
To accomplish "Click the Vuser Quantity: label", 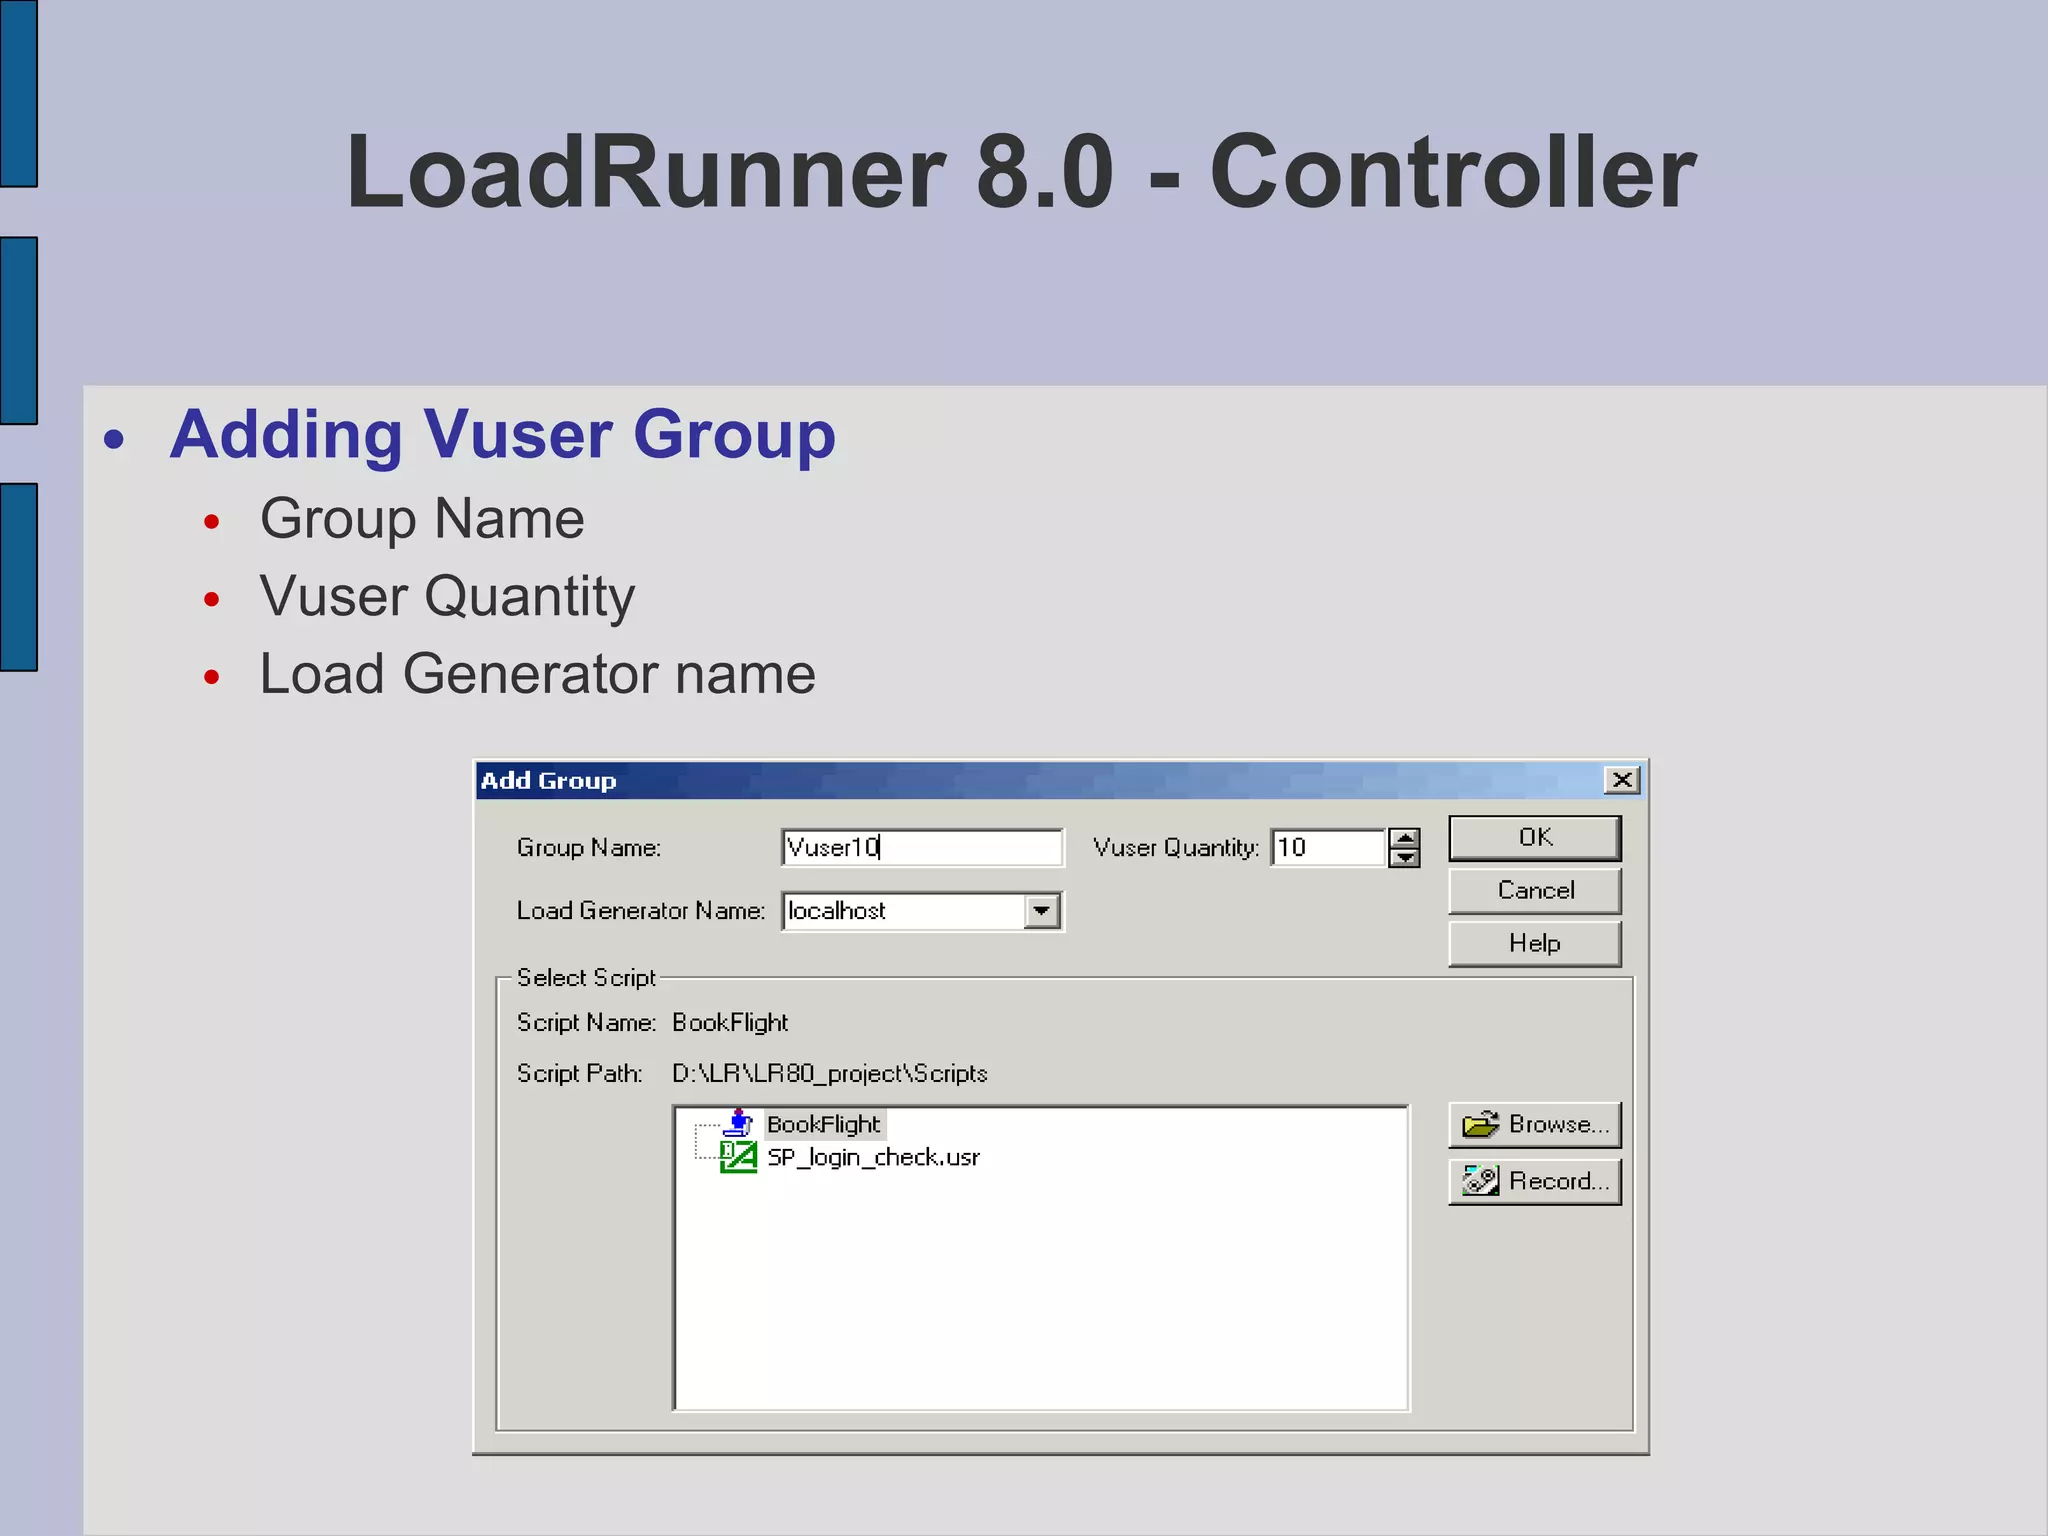I will click(x=1176, y=847).
